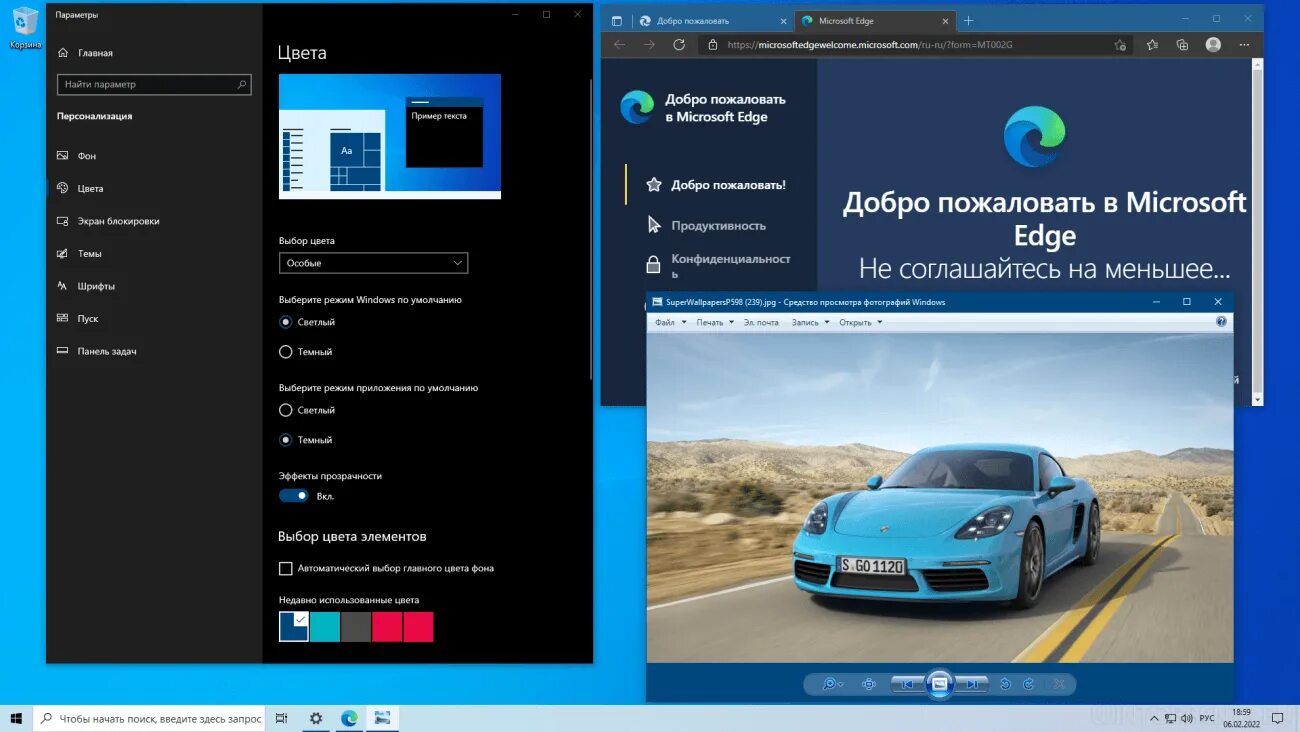The width and height of the screenshot is (1300, 732).
Task: Add a new tab in Edge
Action: point(968,20)
